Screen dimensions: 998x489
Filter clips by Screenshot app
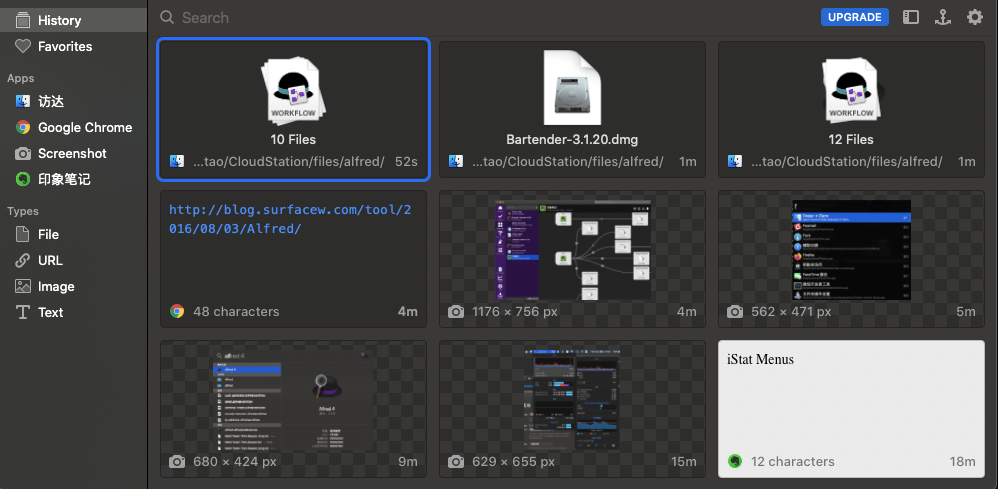tap(73, 153)
